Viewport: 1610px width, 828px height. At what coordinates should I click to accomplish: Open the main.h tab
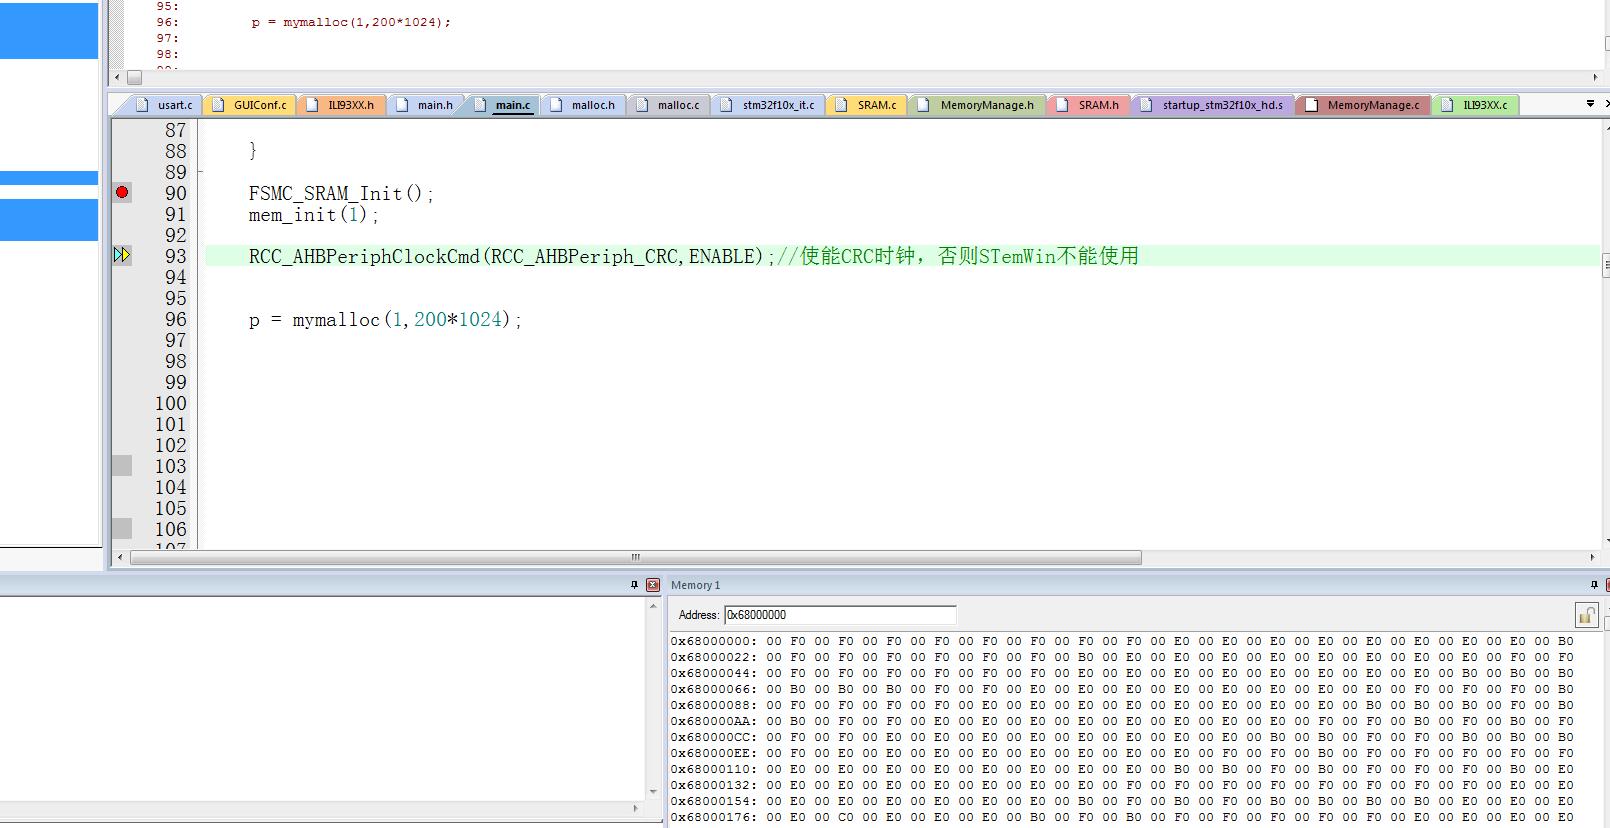coord(425,105)
